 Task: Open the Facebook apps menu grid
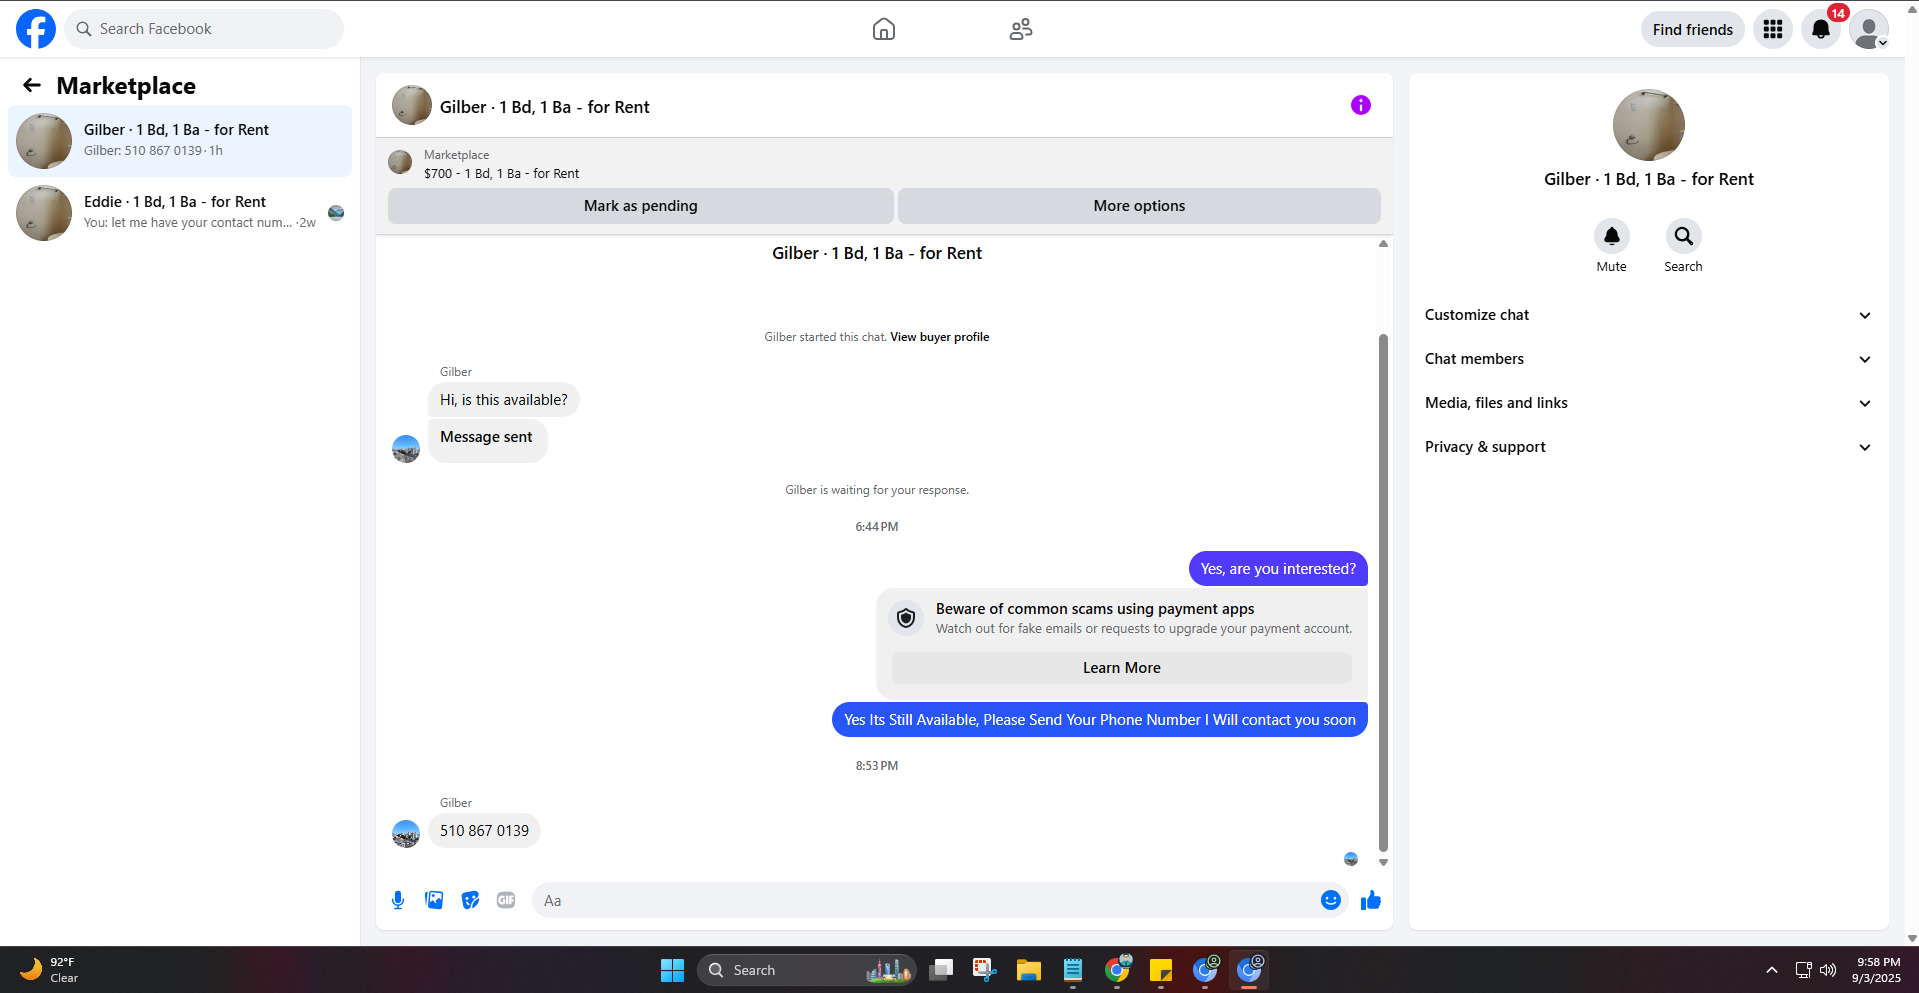pyautogui.click(x=1773, y=29)
